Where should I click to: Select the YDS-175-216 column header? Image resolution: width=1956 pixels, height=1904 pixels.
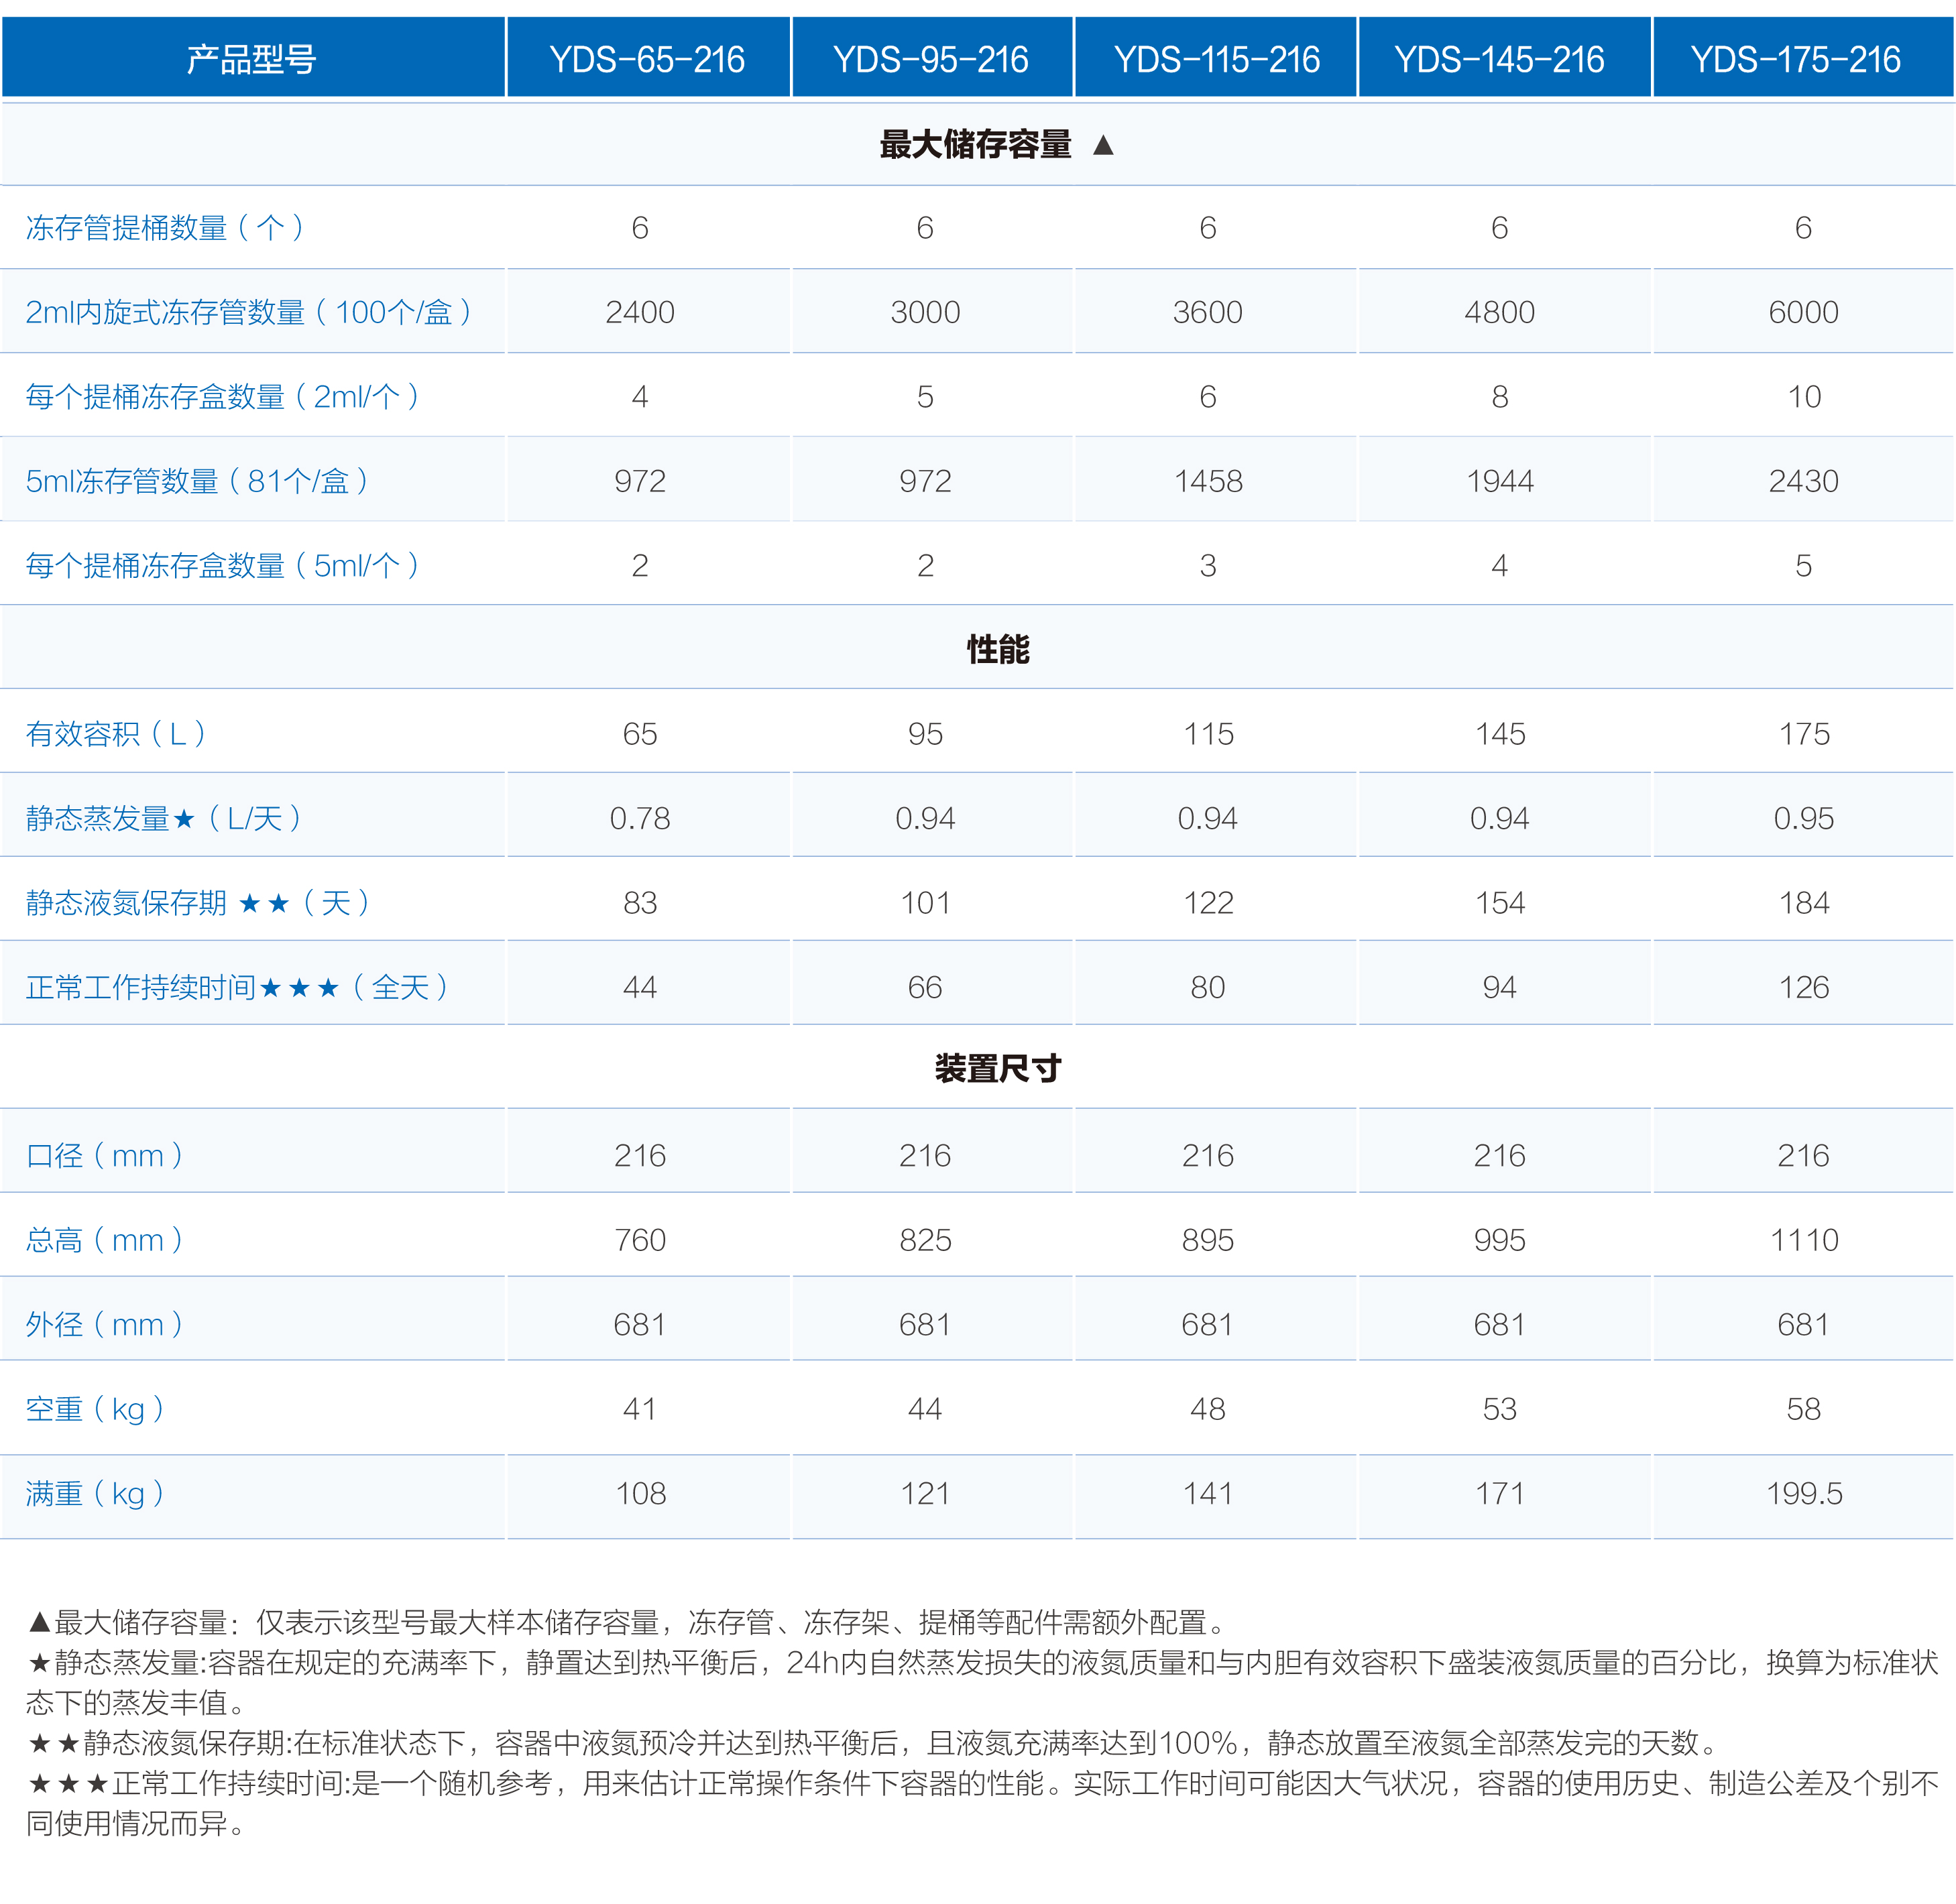coord(1795,59)
